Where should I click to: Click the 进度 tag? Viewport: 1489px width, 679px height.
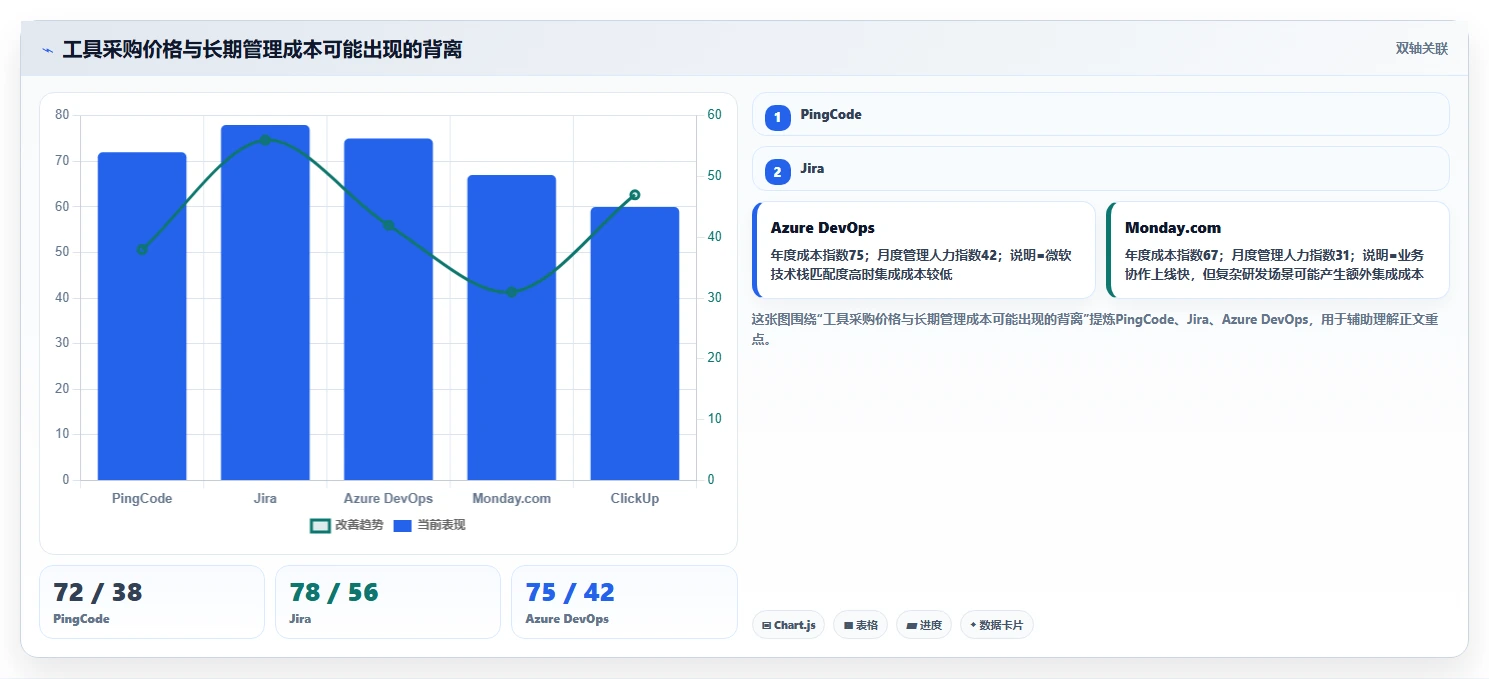tap(924, 625)
